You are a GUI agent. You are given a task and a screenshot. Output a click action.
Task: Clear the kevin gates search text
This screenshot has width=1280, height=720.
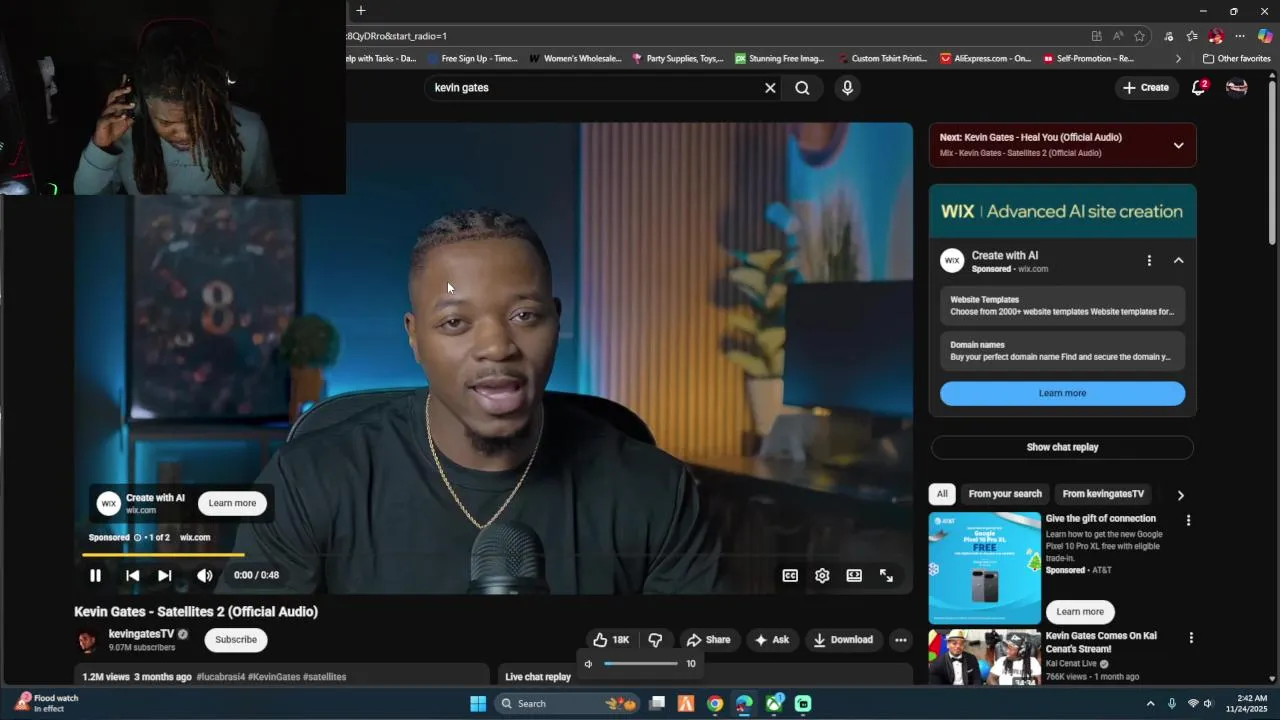[x=770, y=88]
